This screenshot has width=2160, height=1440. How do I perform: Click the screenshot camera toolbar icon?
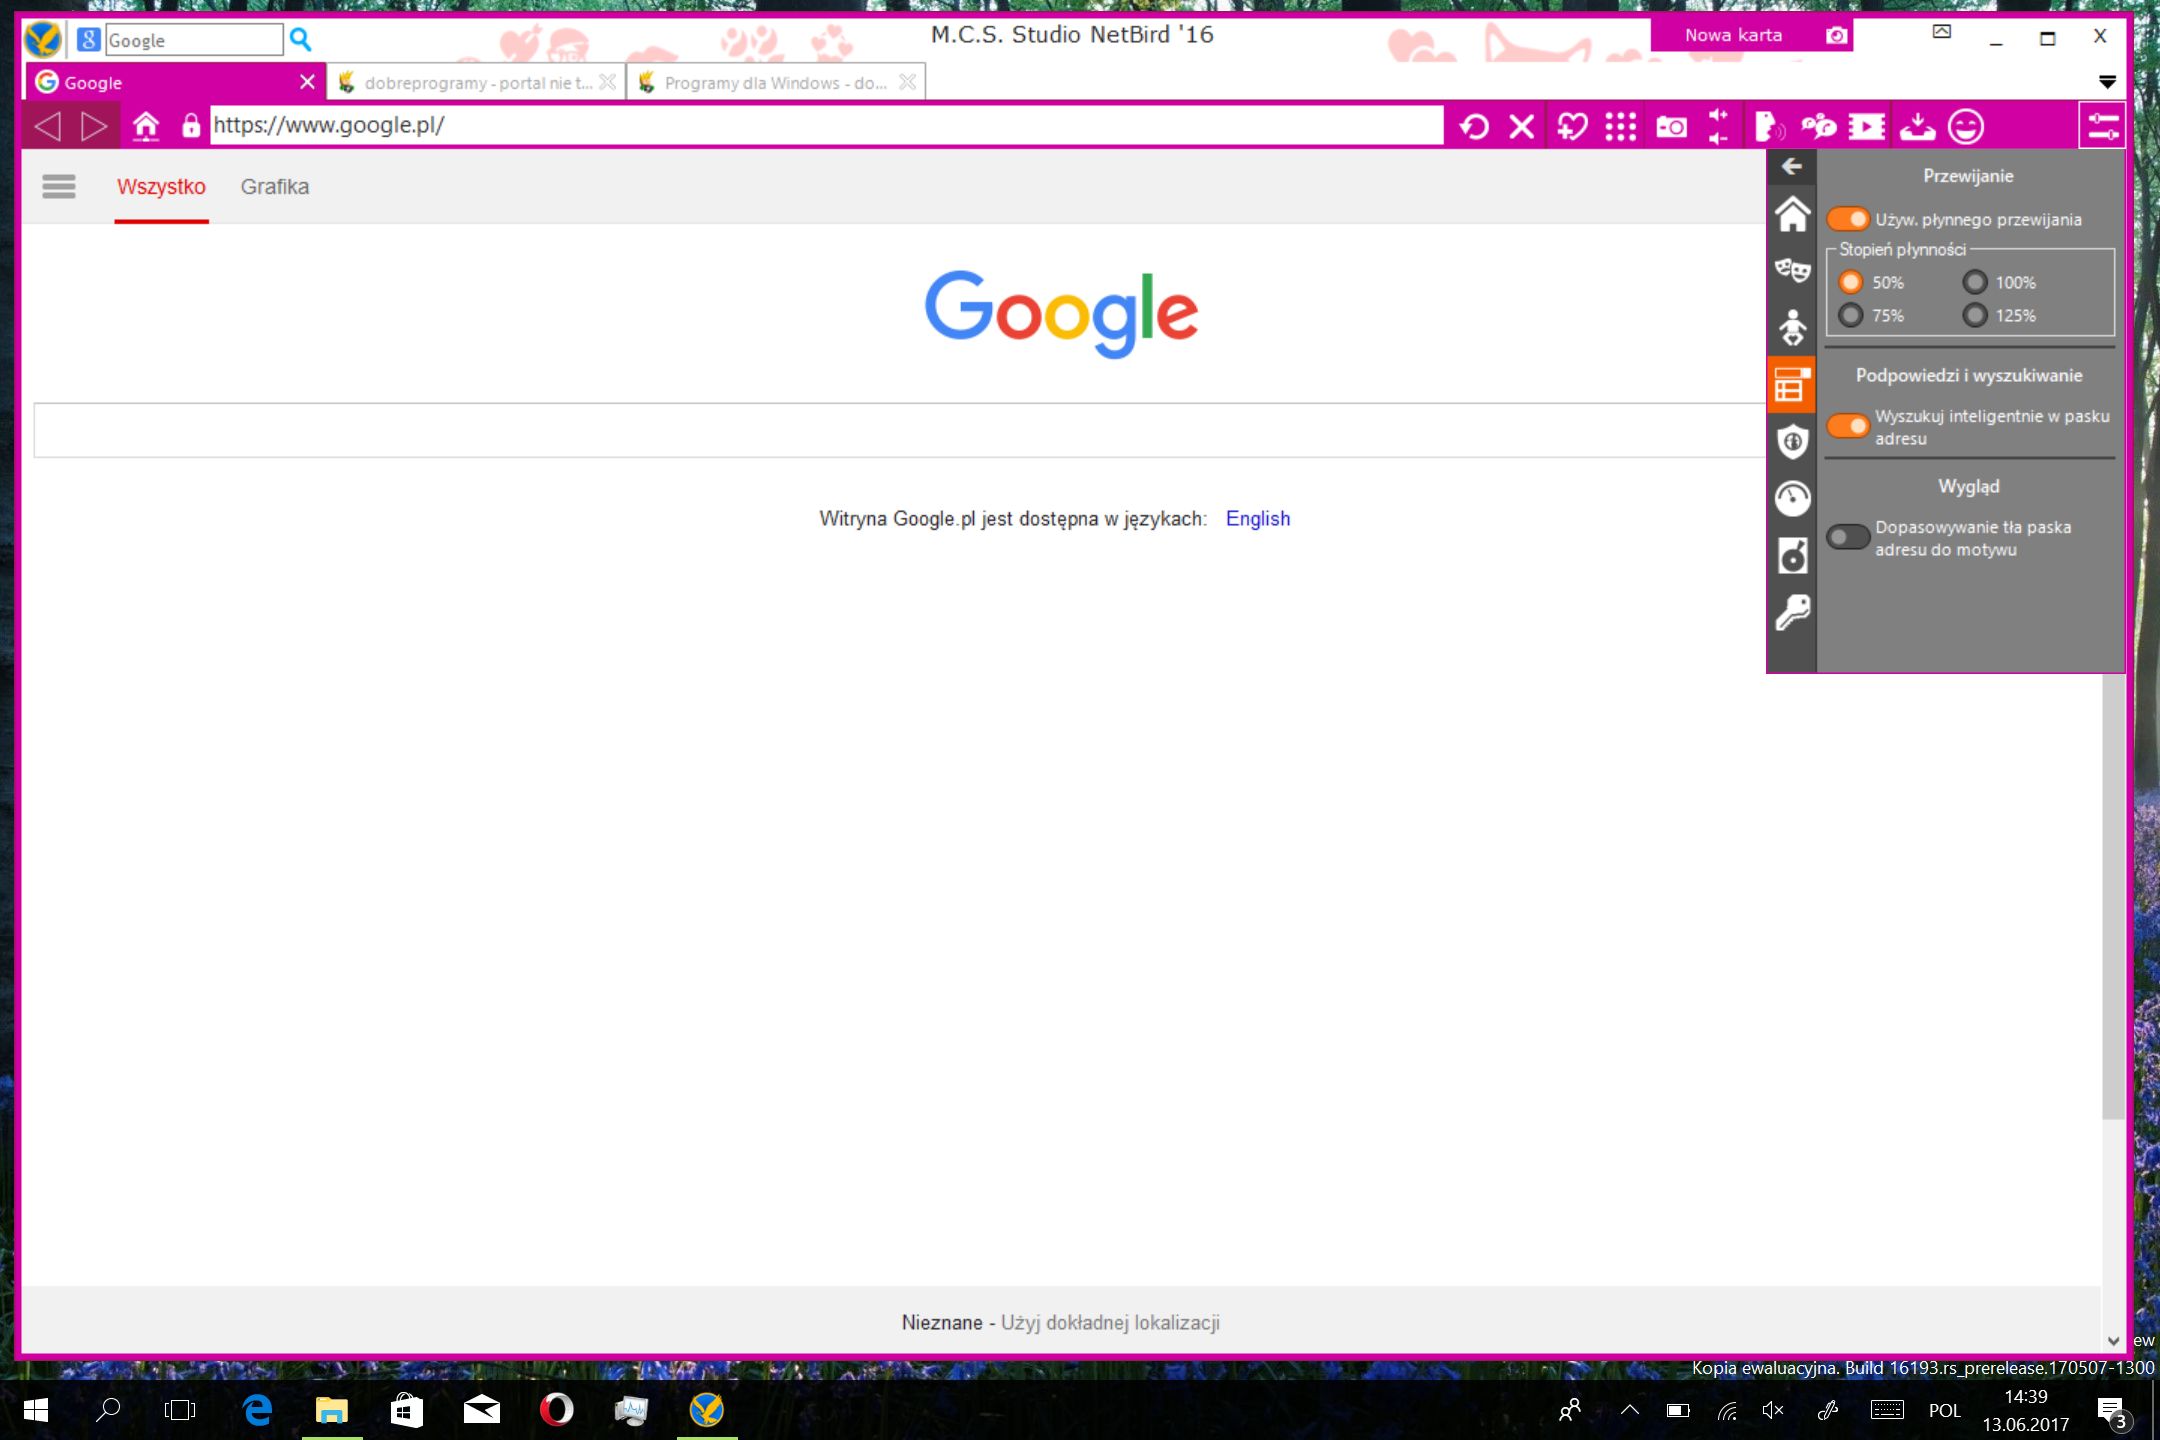1671,127
